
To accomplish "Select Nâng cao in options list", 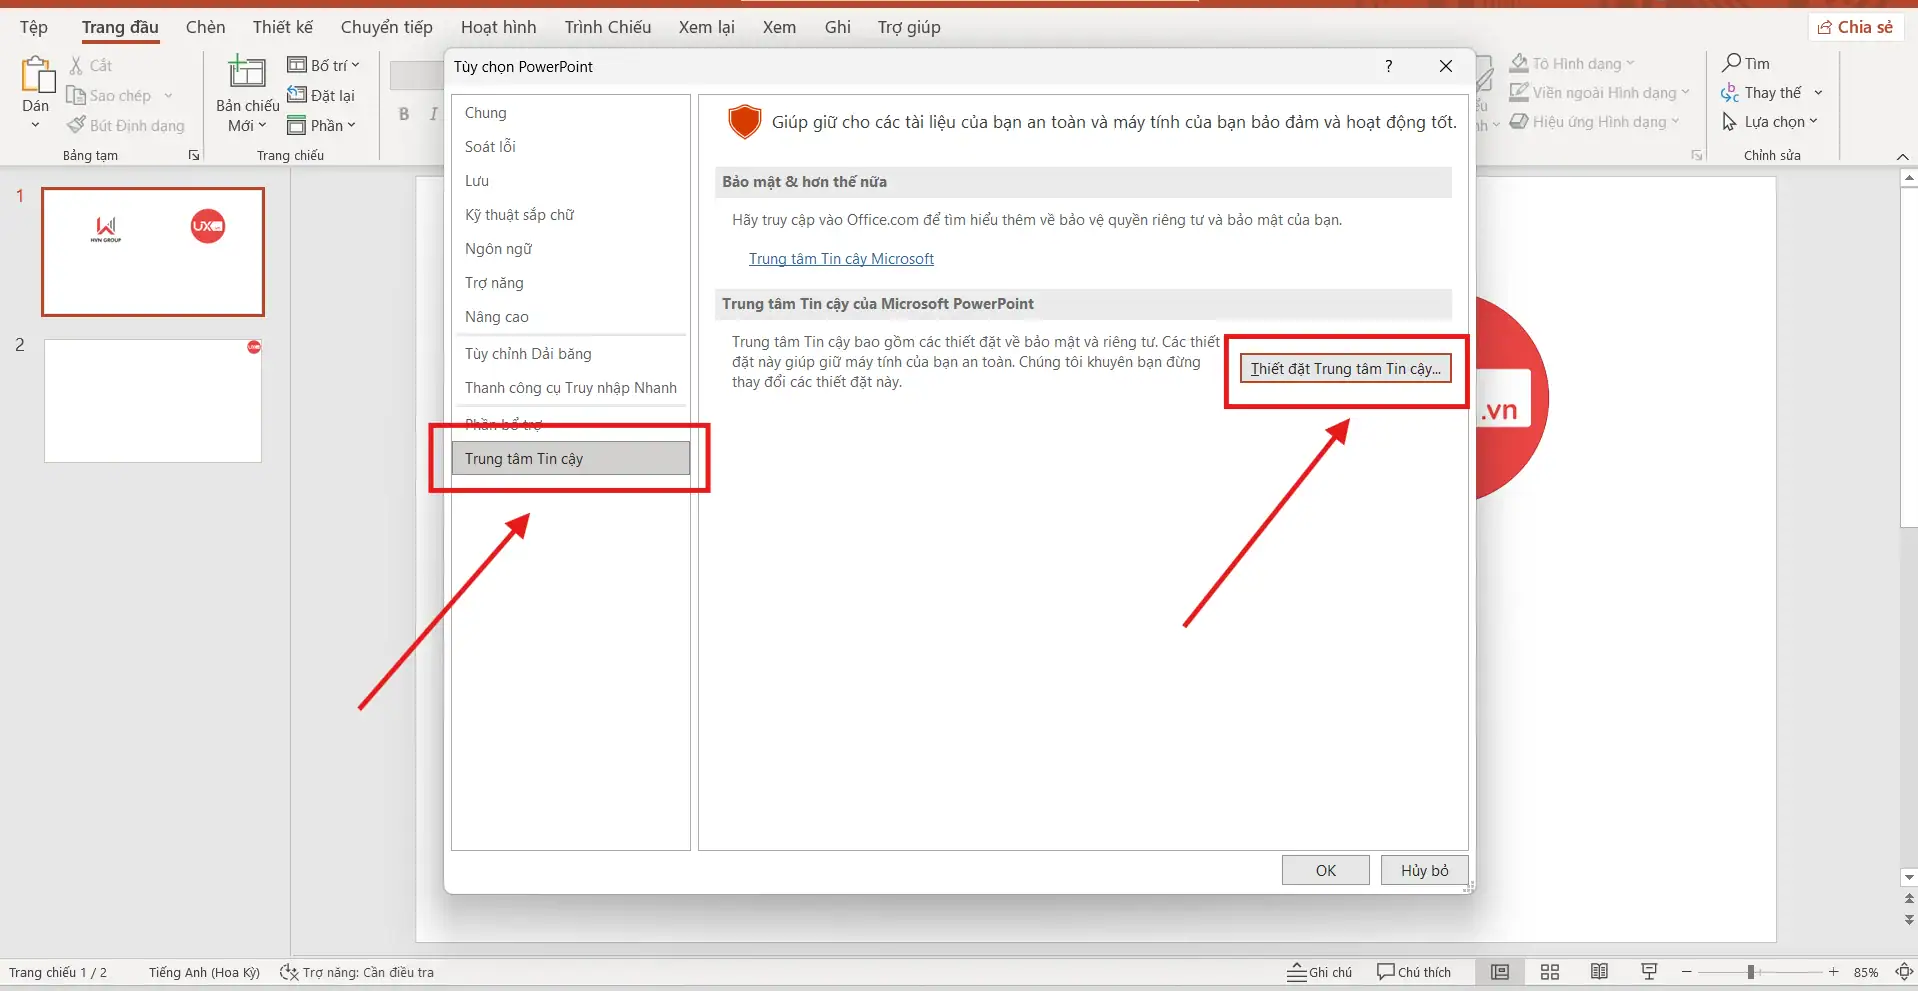I will pos(496,317).
